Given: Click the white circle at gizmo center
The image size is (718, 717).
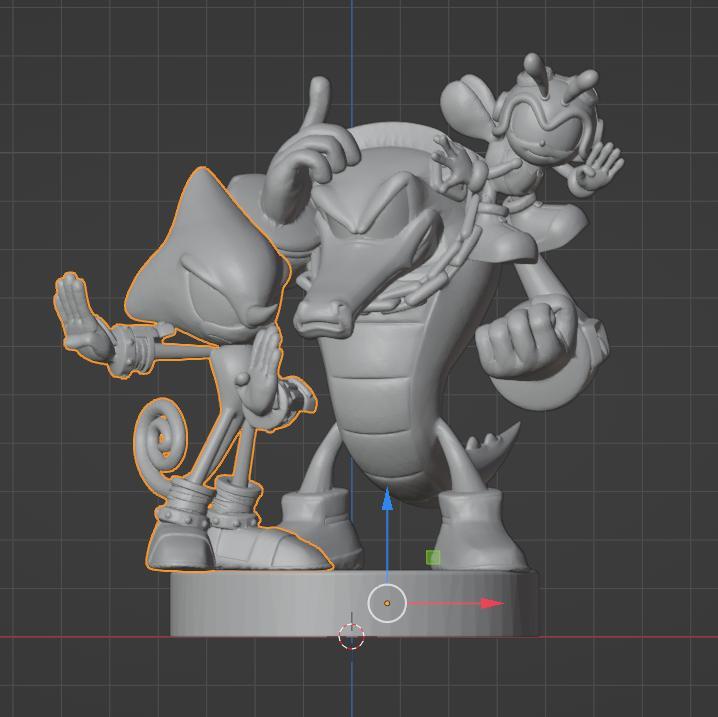Looking at the screenshot, I should coord(387,603).
